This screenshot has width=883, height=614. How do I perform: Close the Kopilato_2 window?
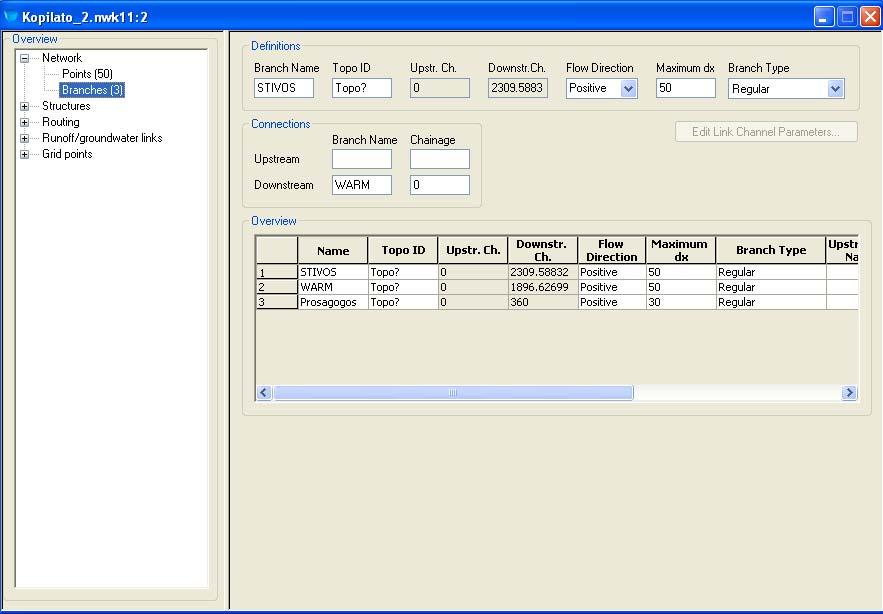(x=870, y=17)
